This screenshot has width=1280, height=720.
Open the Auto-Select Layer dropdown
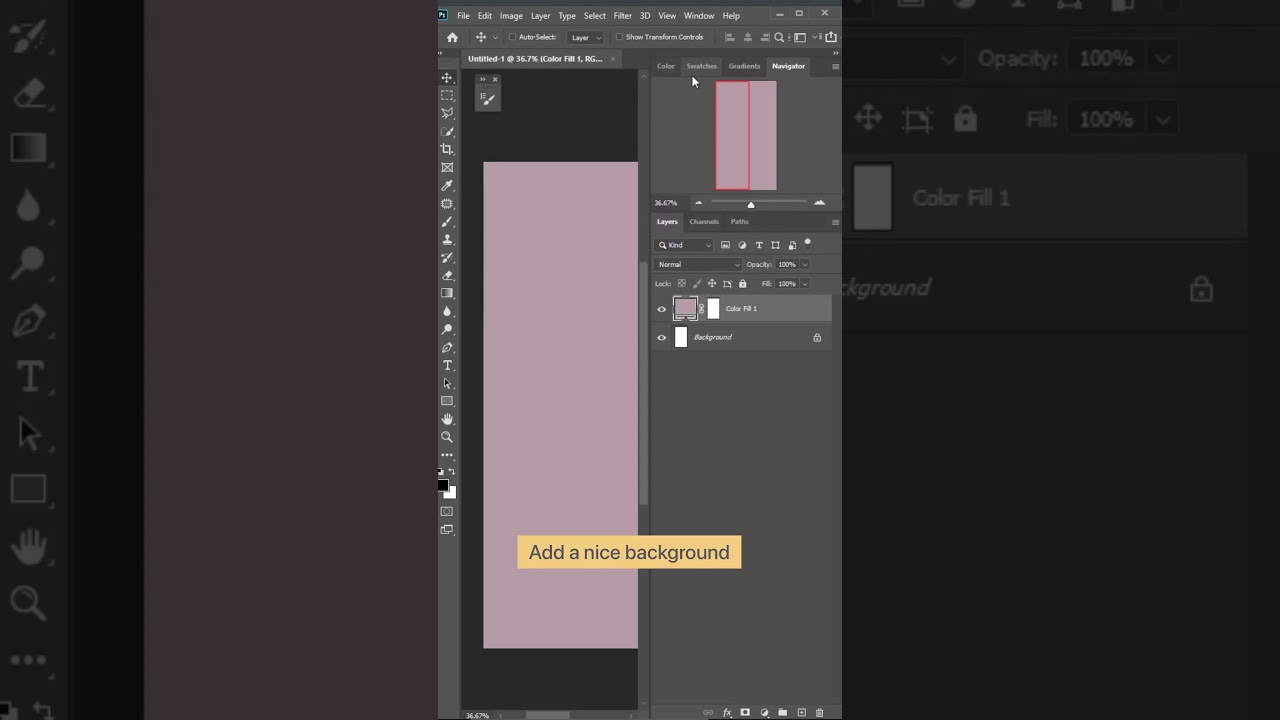click(586, 37)
